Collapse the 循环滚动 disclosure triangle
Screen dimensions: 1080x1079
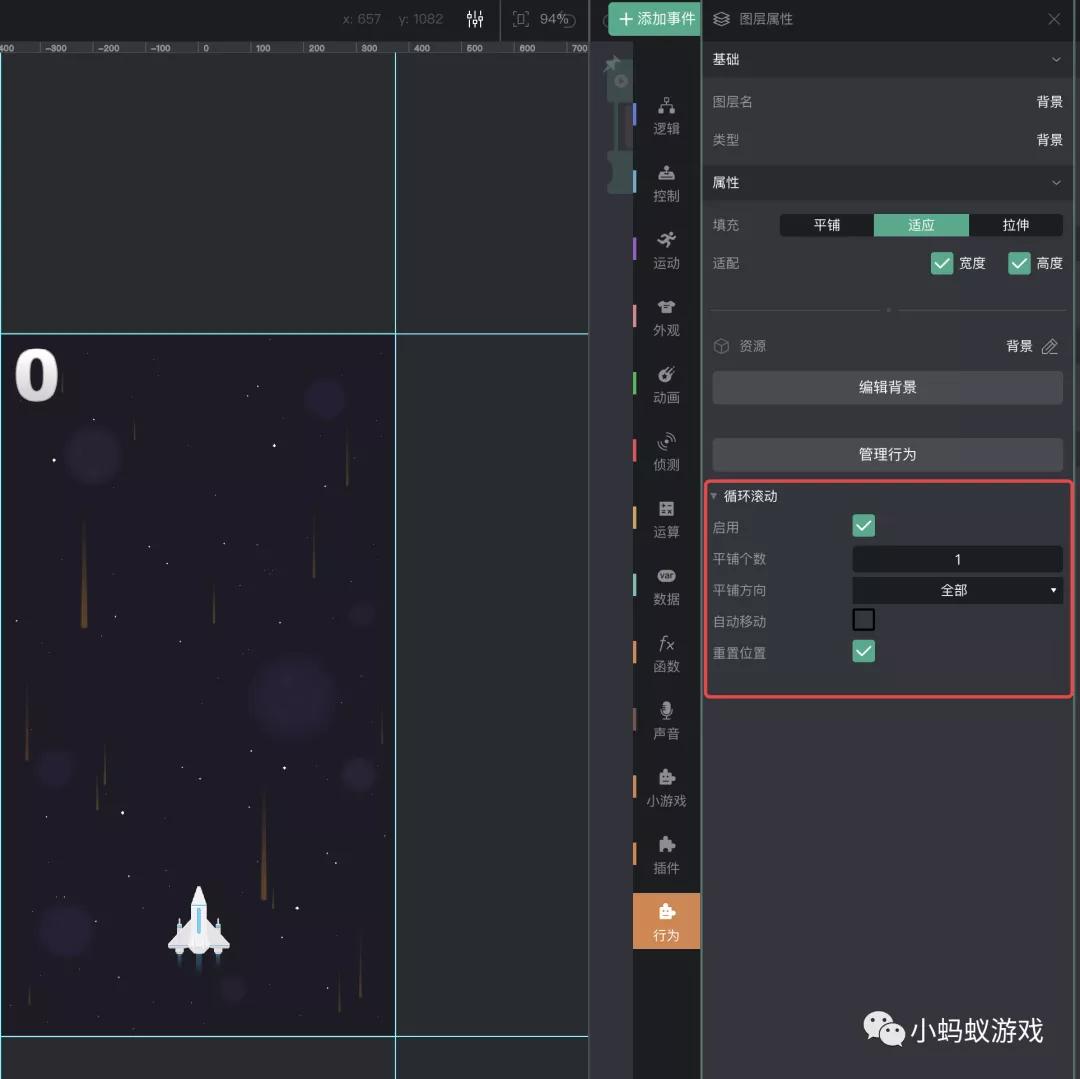tap(713, 496)
